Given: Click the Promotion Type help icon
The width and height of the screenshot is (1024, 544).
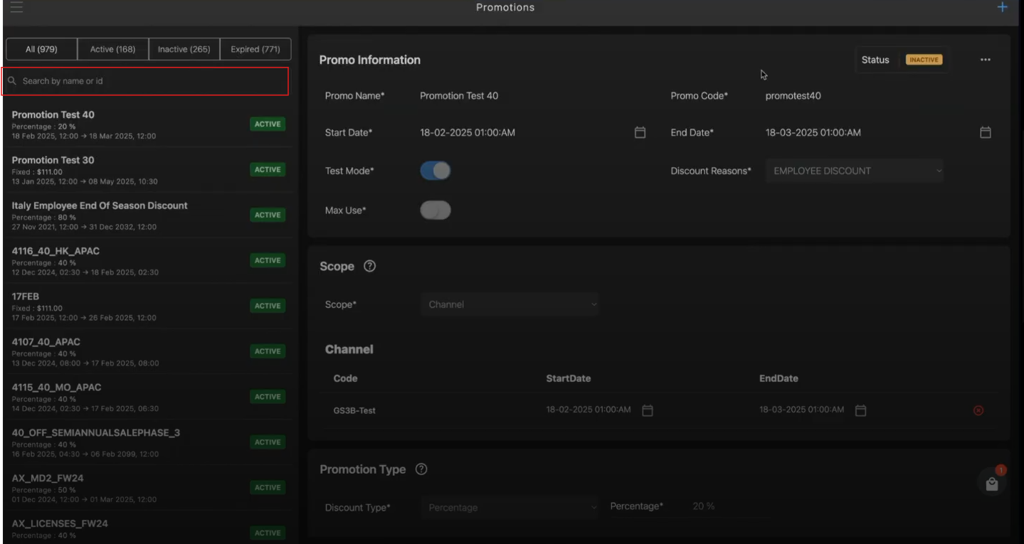Looking at the screenshot, I should pos(421,469).
